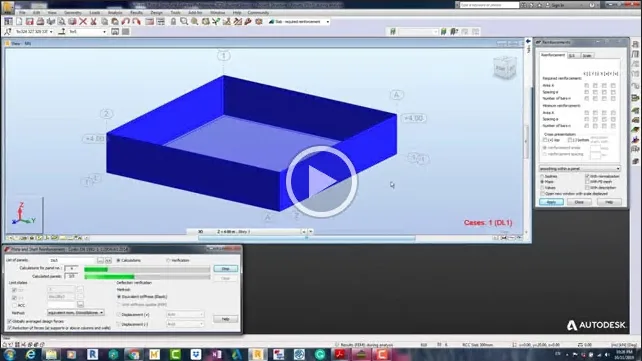Open the Displacement (-) Auto dropdown
The height and width of the screenshot is (361, 642).
coord(185,324)
